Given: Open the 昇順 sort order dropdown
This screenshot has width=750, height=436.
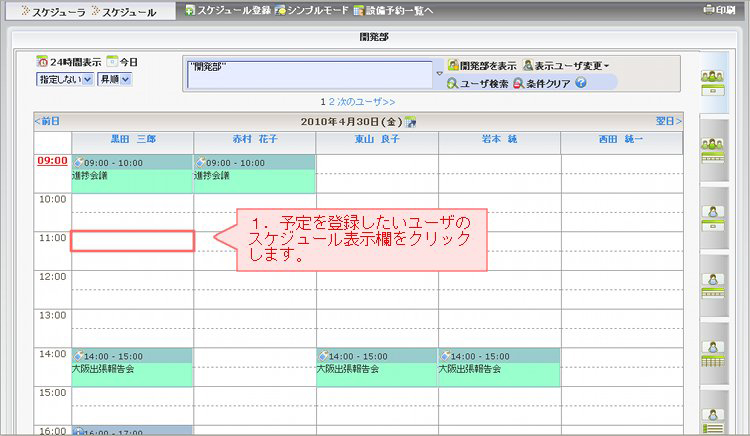Looking at the screenshot, I should pos(114,79).
